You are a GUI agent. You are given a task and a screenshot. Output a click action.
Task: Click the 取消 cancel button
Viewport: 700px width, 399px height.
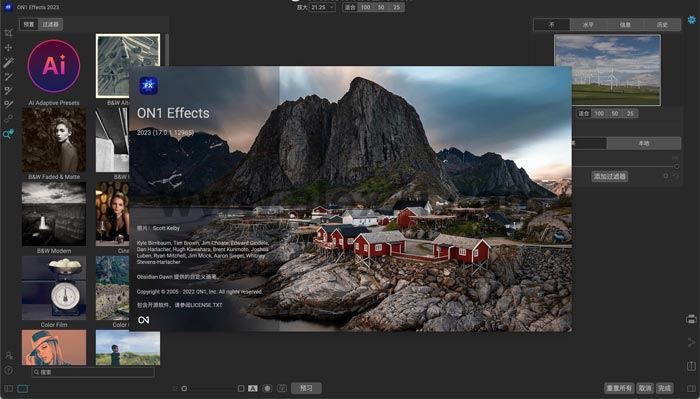645,388
